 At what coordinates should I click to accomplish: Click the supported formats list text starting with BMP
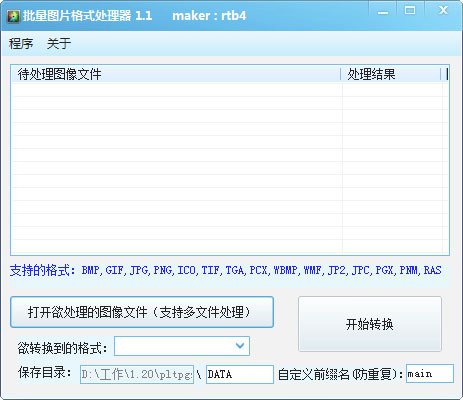pos(261,270)
